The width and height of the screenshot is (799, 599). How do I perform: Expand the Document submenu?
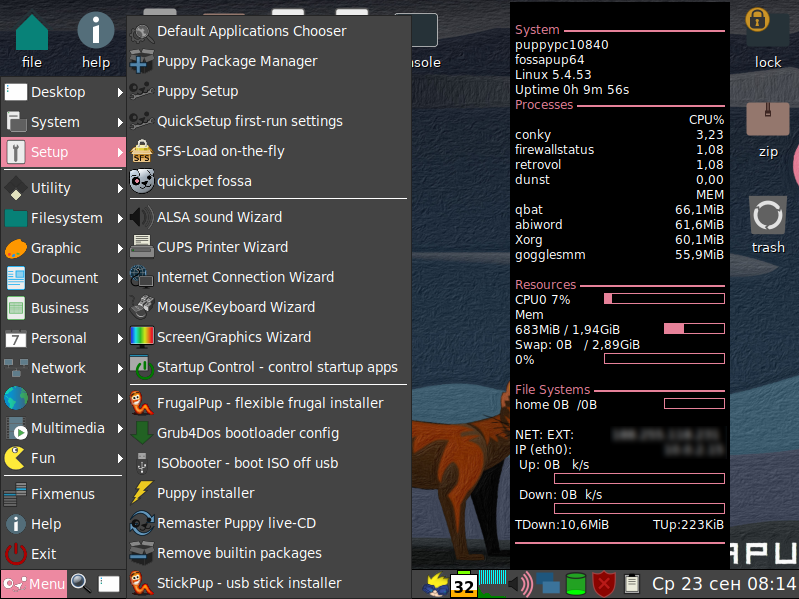click(64, 278)
